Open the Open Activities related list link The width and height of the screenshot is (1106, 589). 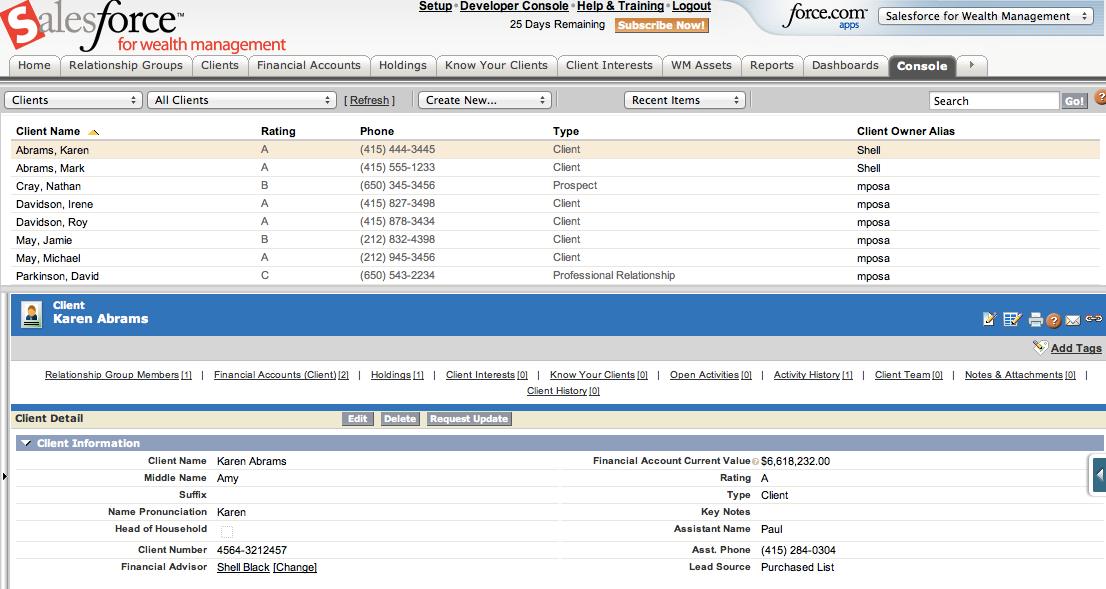(x=711, y=375)
